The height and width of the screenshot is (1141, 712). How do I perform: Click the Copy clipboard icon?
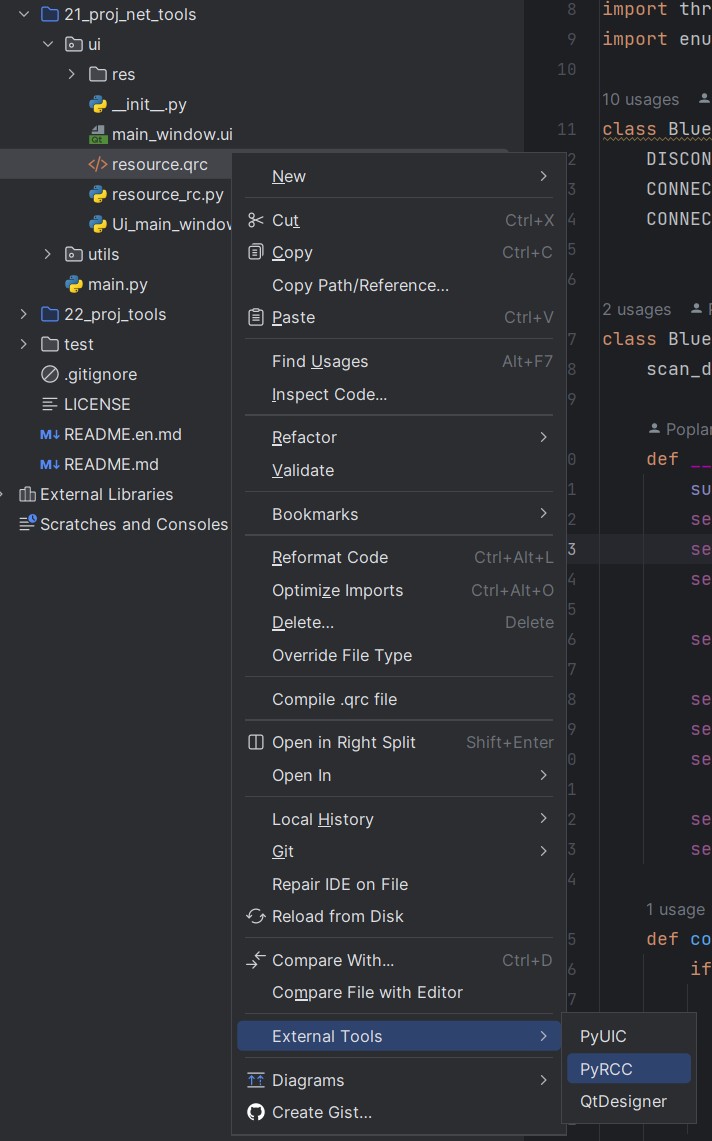[x=256, y=253]
